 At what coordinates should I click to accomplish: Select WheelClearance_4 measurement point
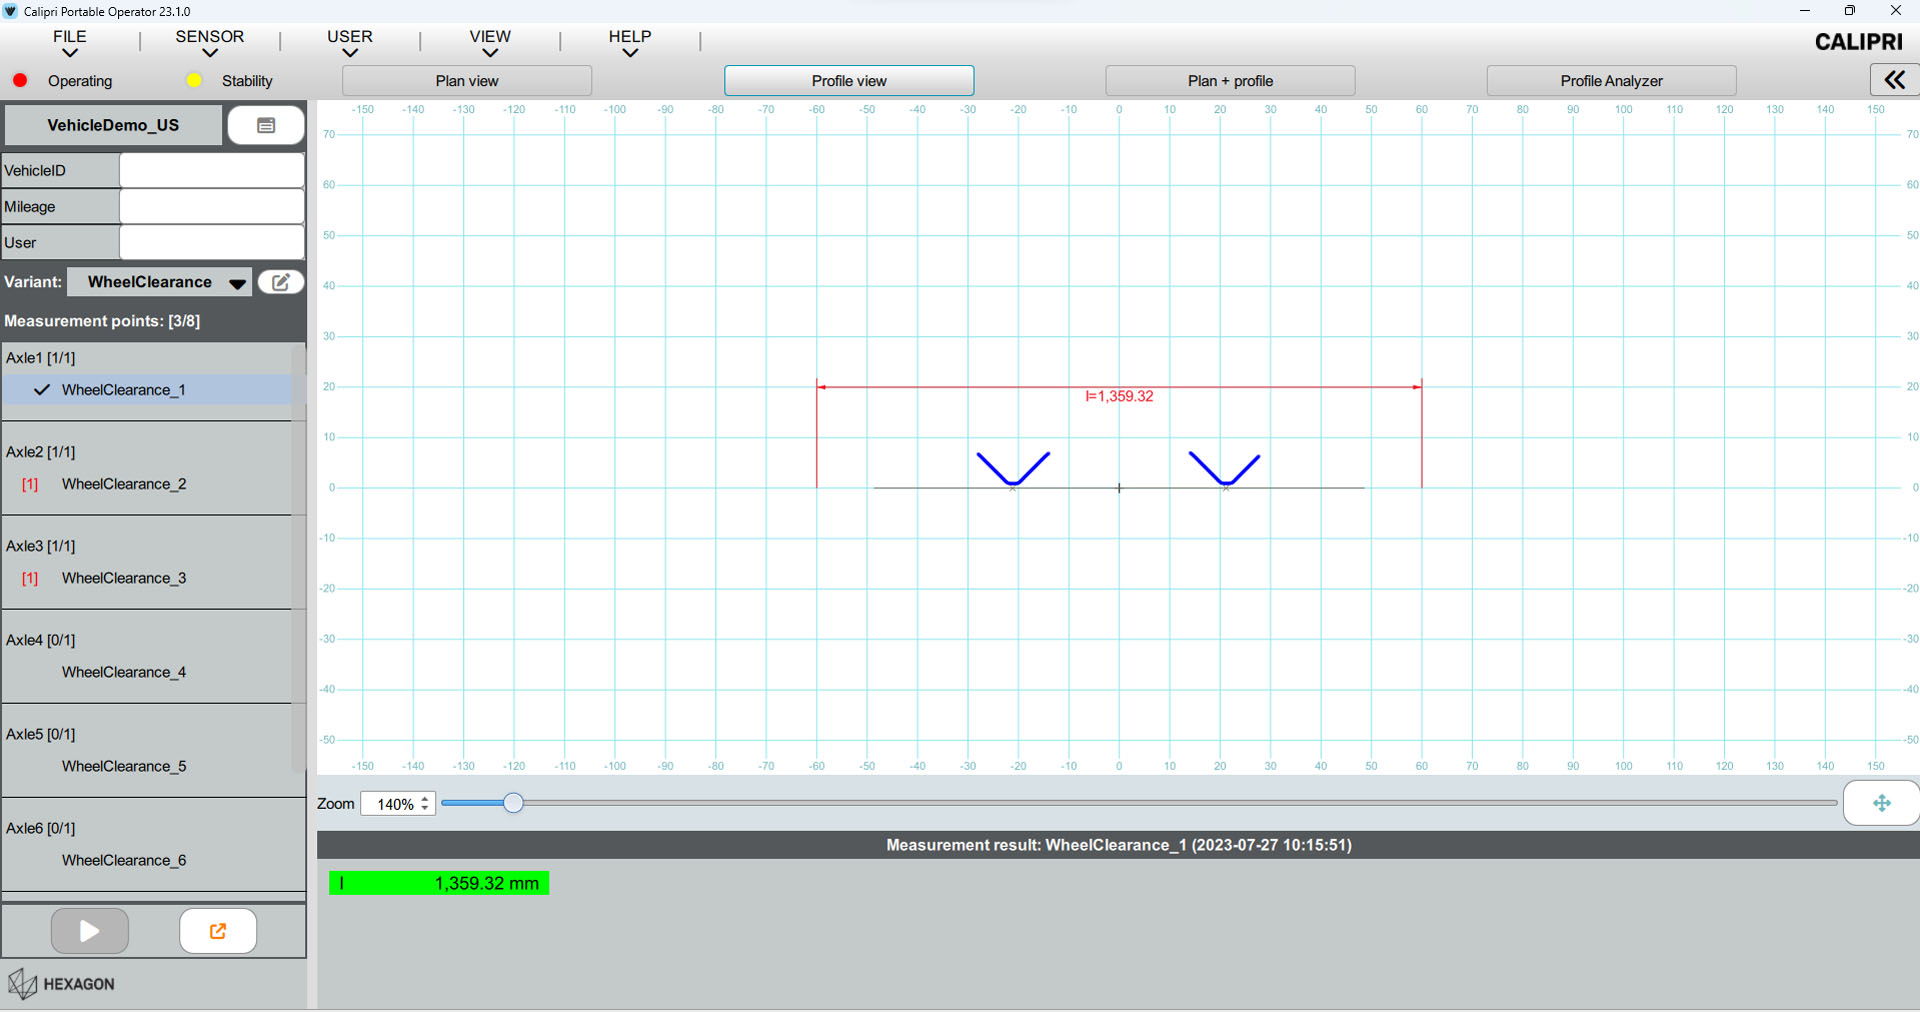124,672
